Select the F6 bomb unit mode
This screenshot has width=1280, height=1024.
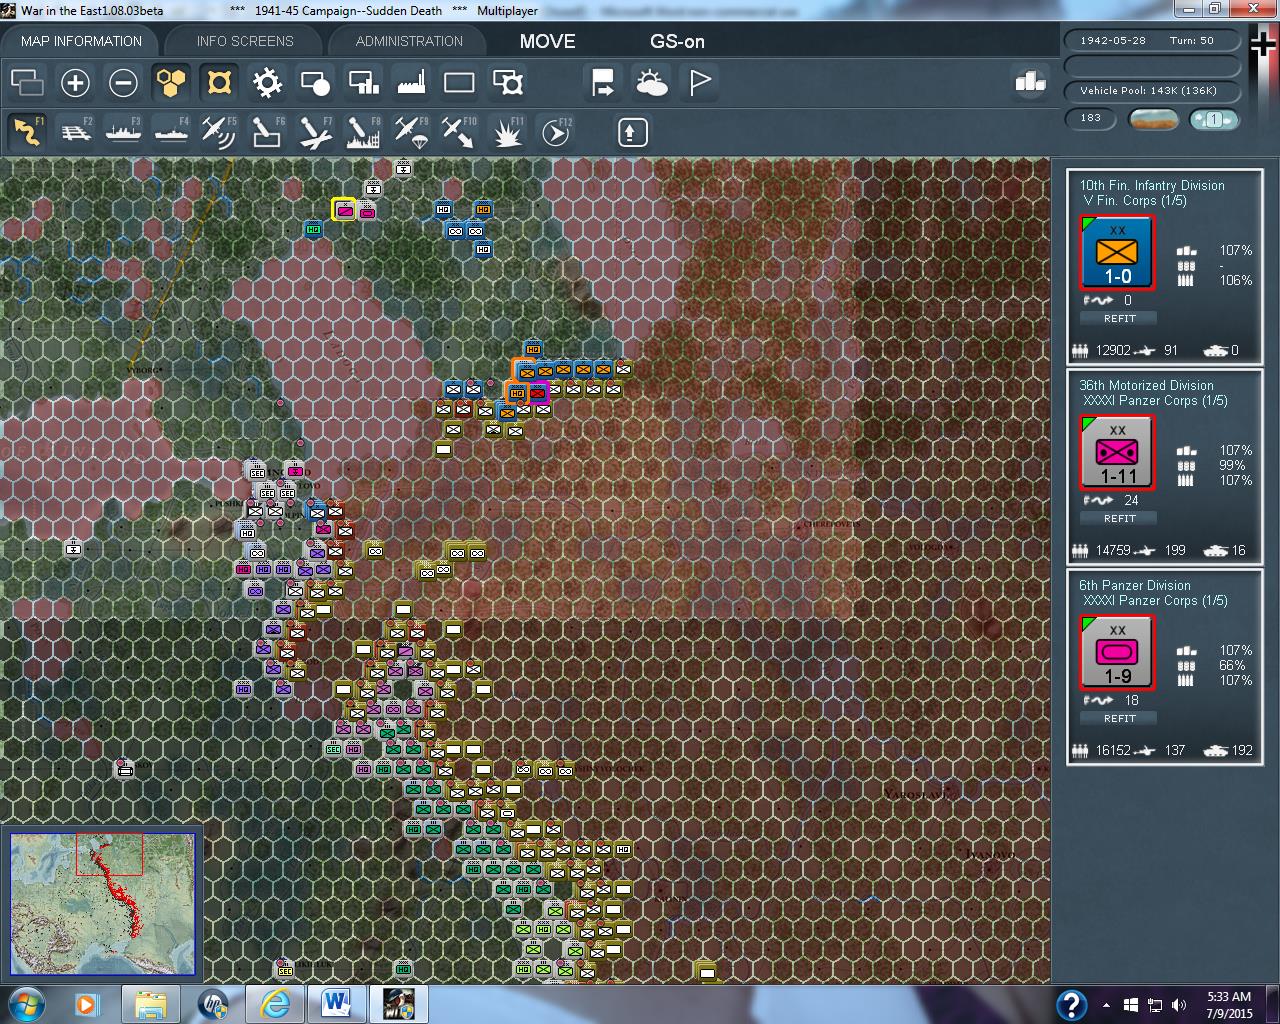[267, 131]
